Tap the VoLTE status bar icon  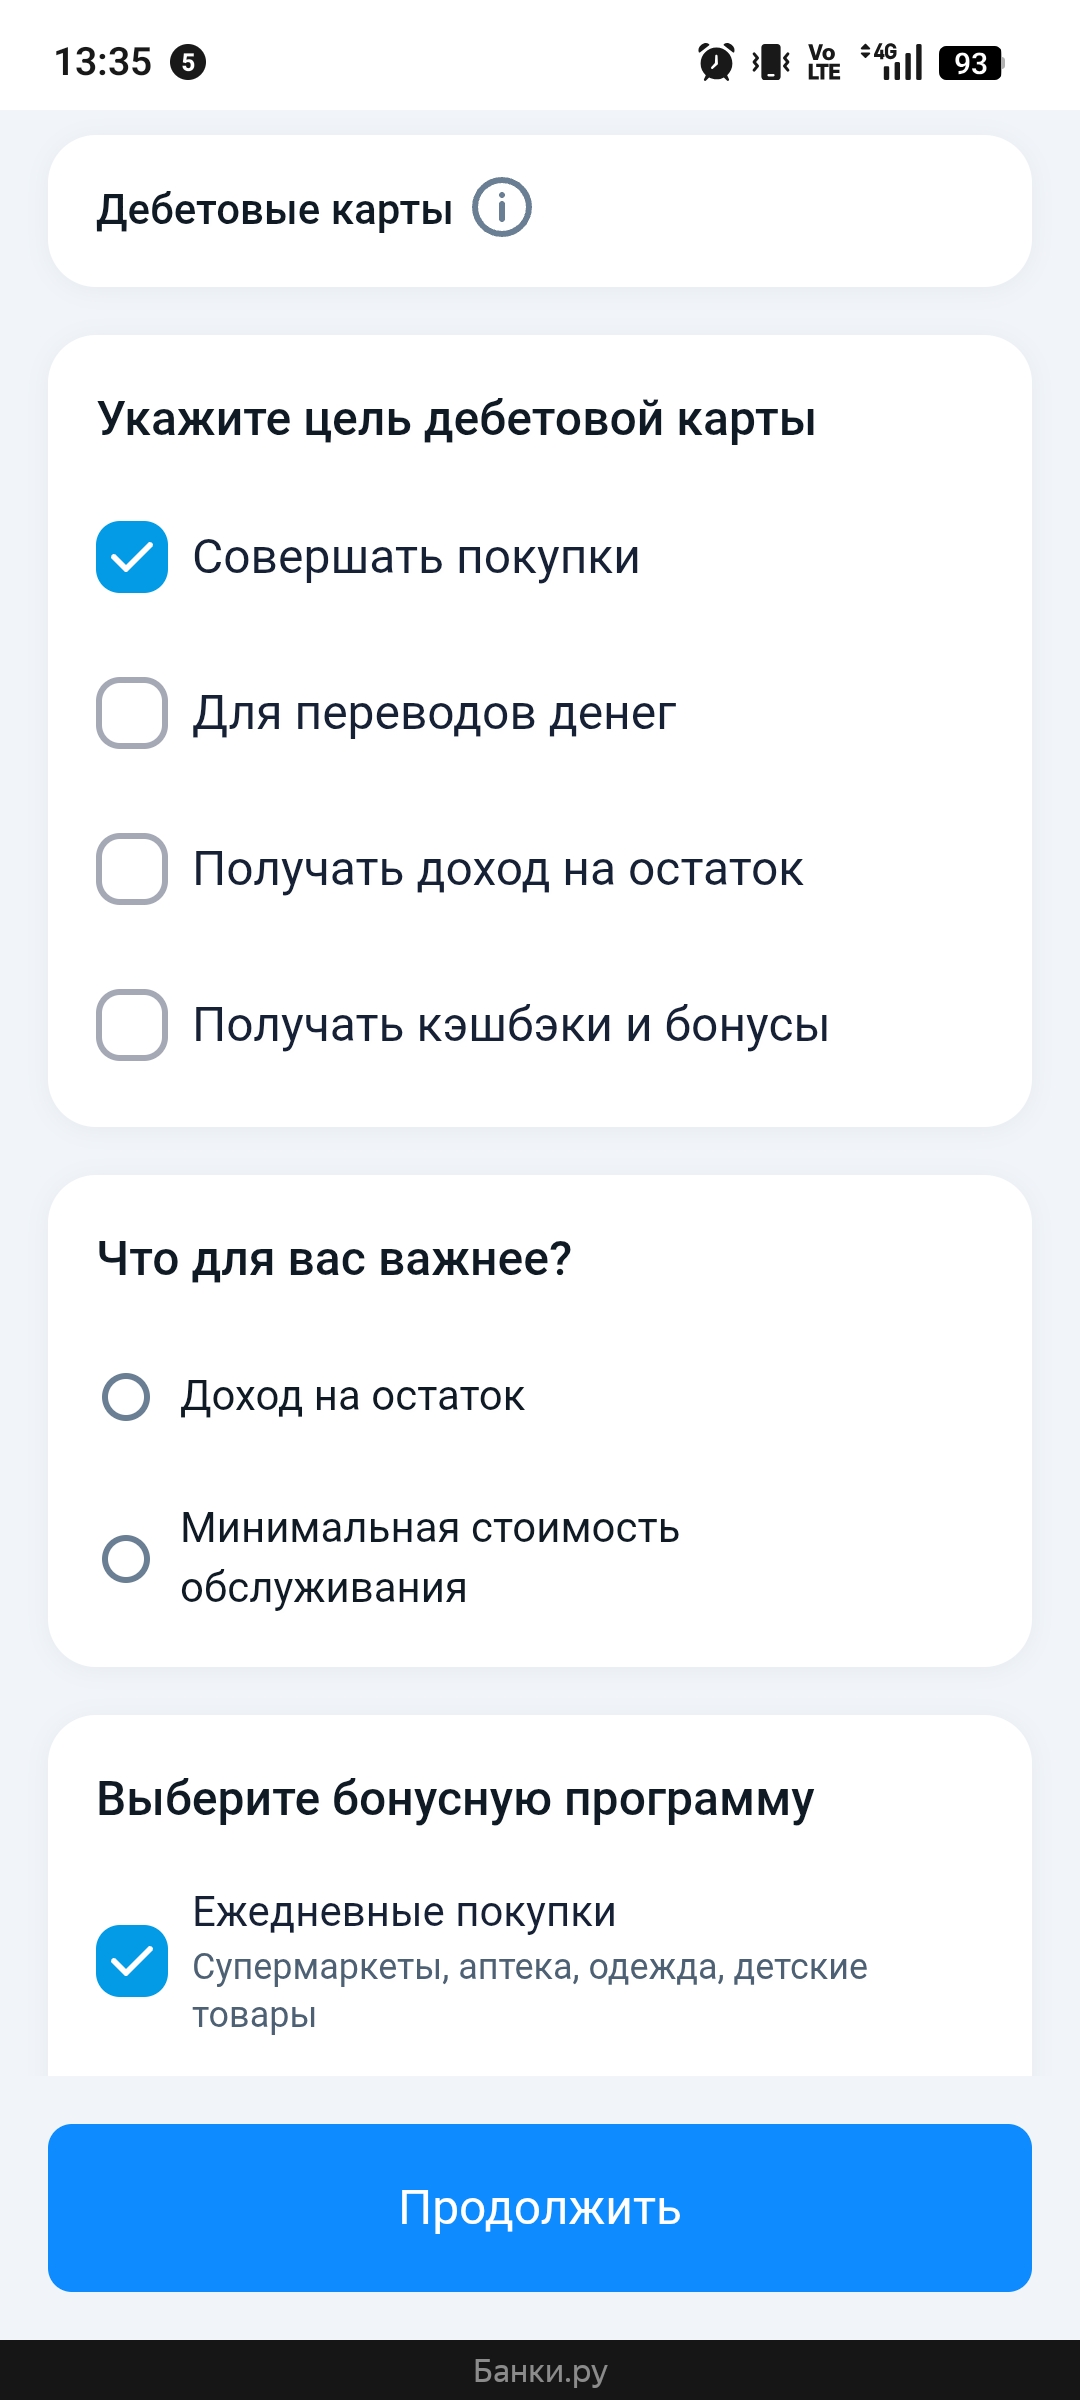tap(824, 62)
